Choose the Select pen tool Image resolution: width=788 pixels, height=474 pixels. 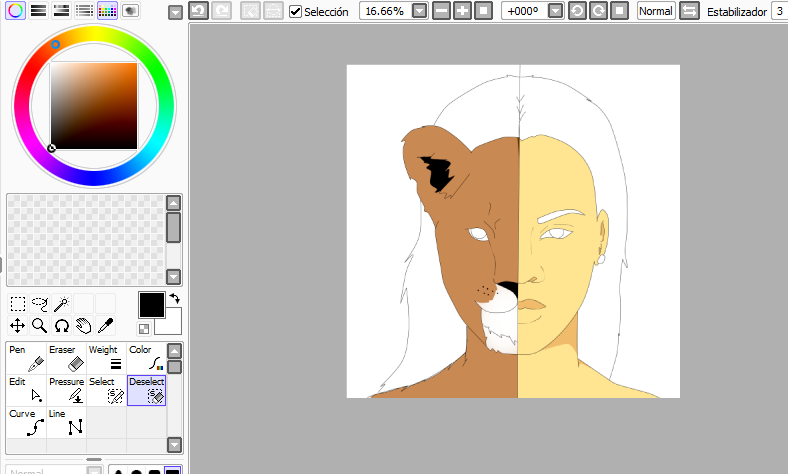pyautogui.click(x=107, y=390)
